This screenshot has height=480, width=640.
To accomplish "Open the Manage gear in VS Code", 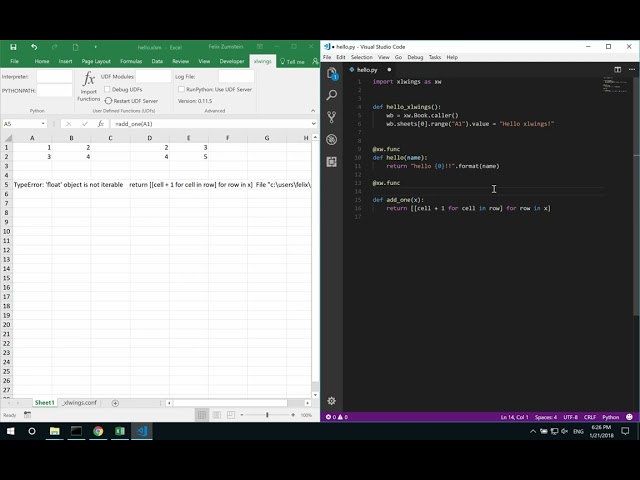I will 331,401.
